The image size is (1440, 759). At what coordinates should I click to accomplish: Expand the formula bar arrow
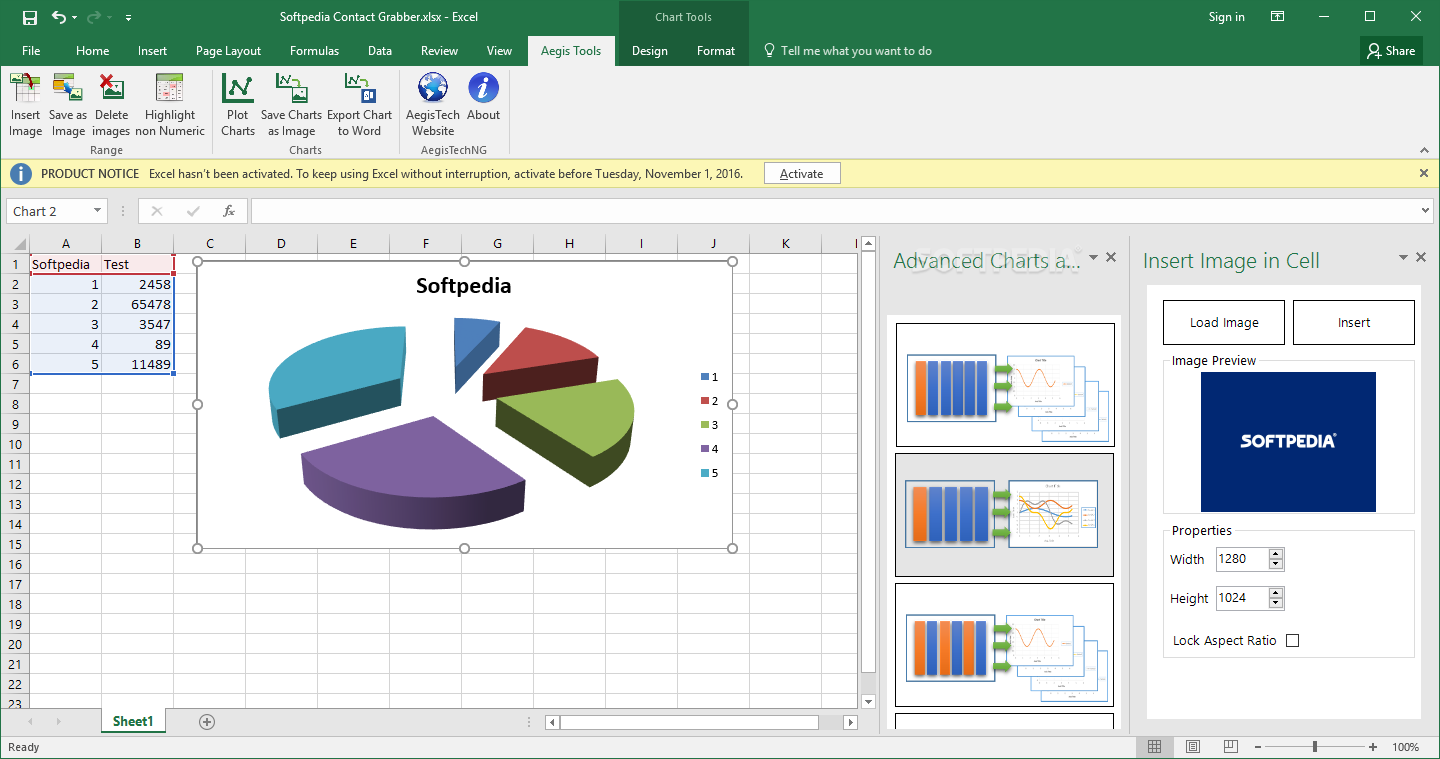[1426, 211]
